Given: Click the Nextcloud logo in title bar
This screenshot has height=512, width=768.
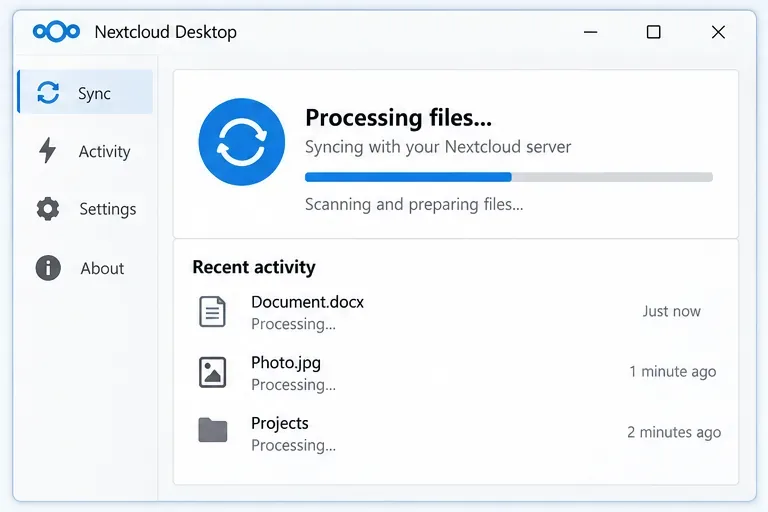Looking at the screenshot, I should 56,32.
